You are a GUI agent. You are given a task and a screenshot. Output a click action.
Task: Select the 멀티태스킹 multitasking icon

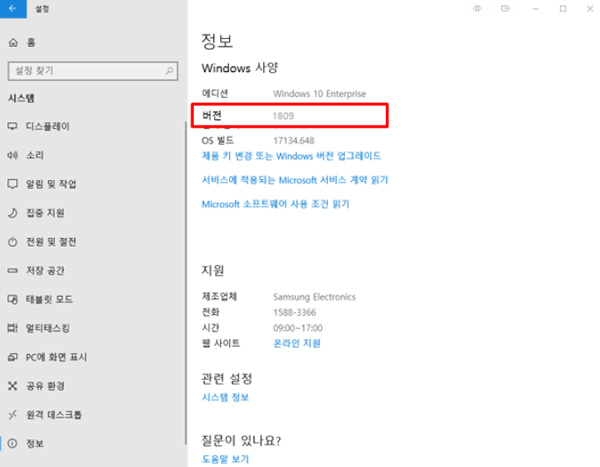pos(13,328)
